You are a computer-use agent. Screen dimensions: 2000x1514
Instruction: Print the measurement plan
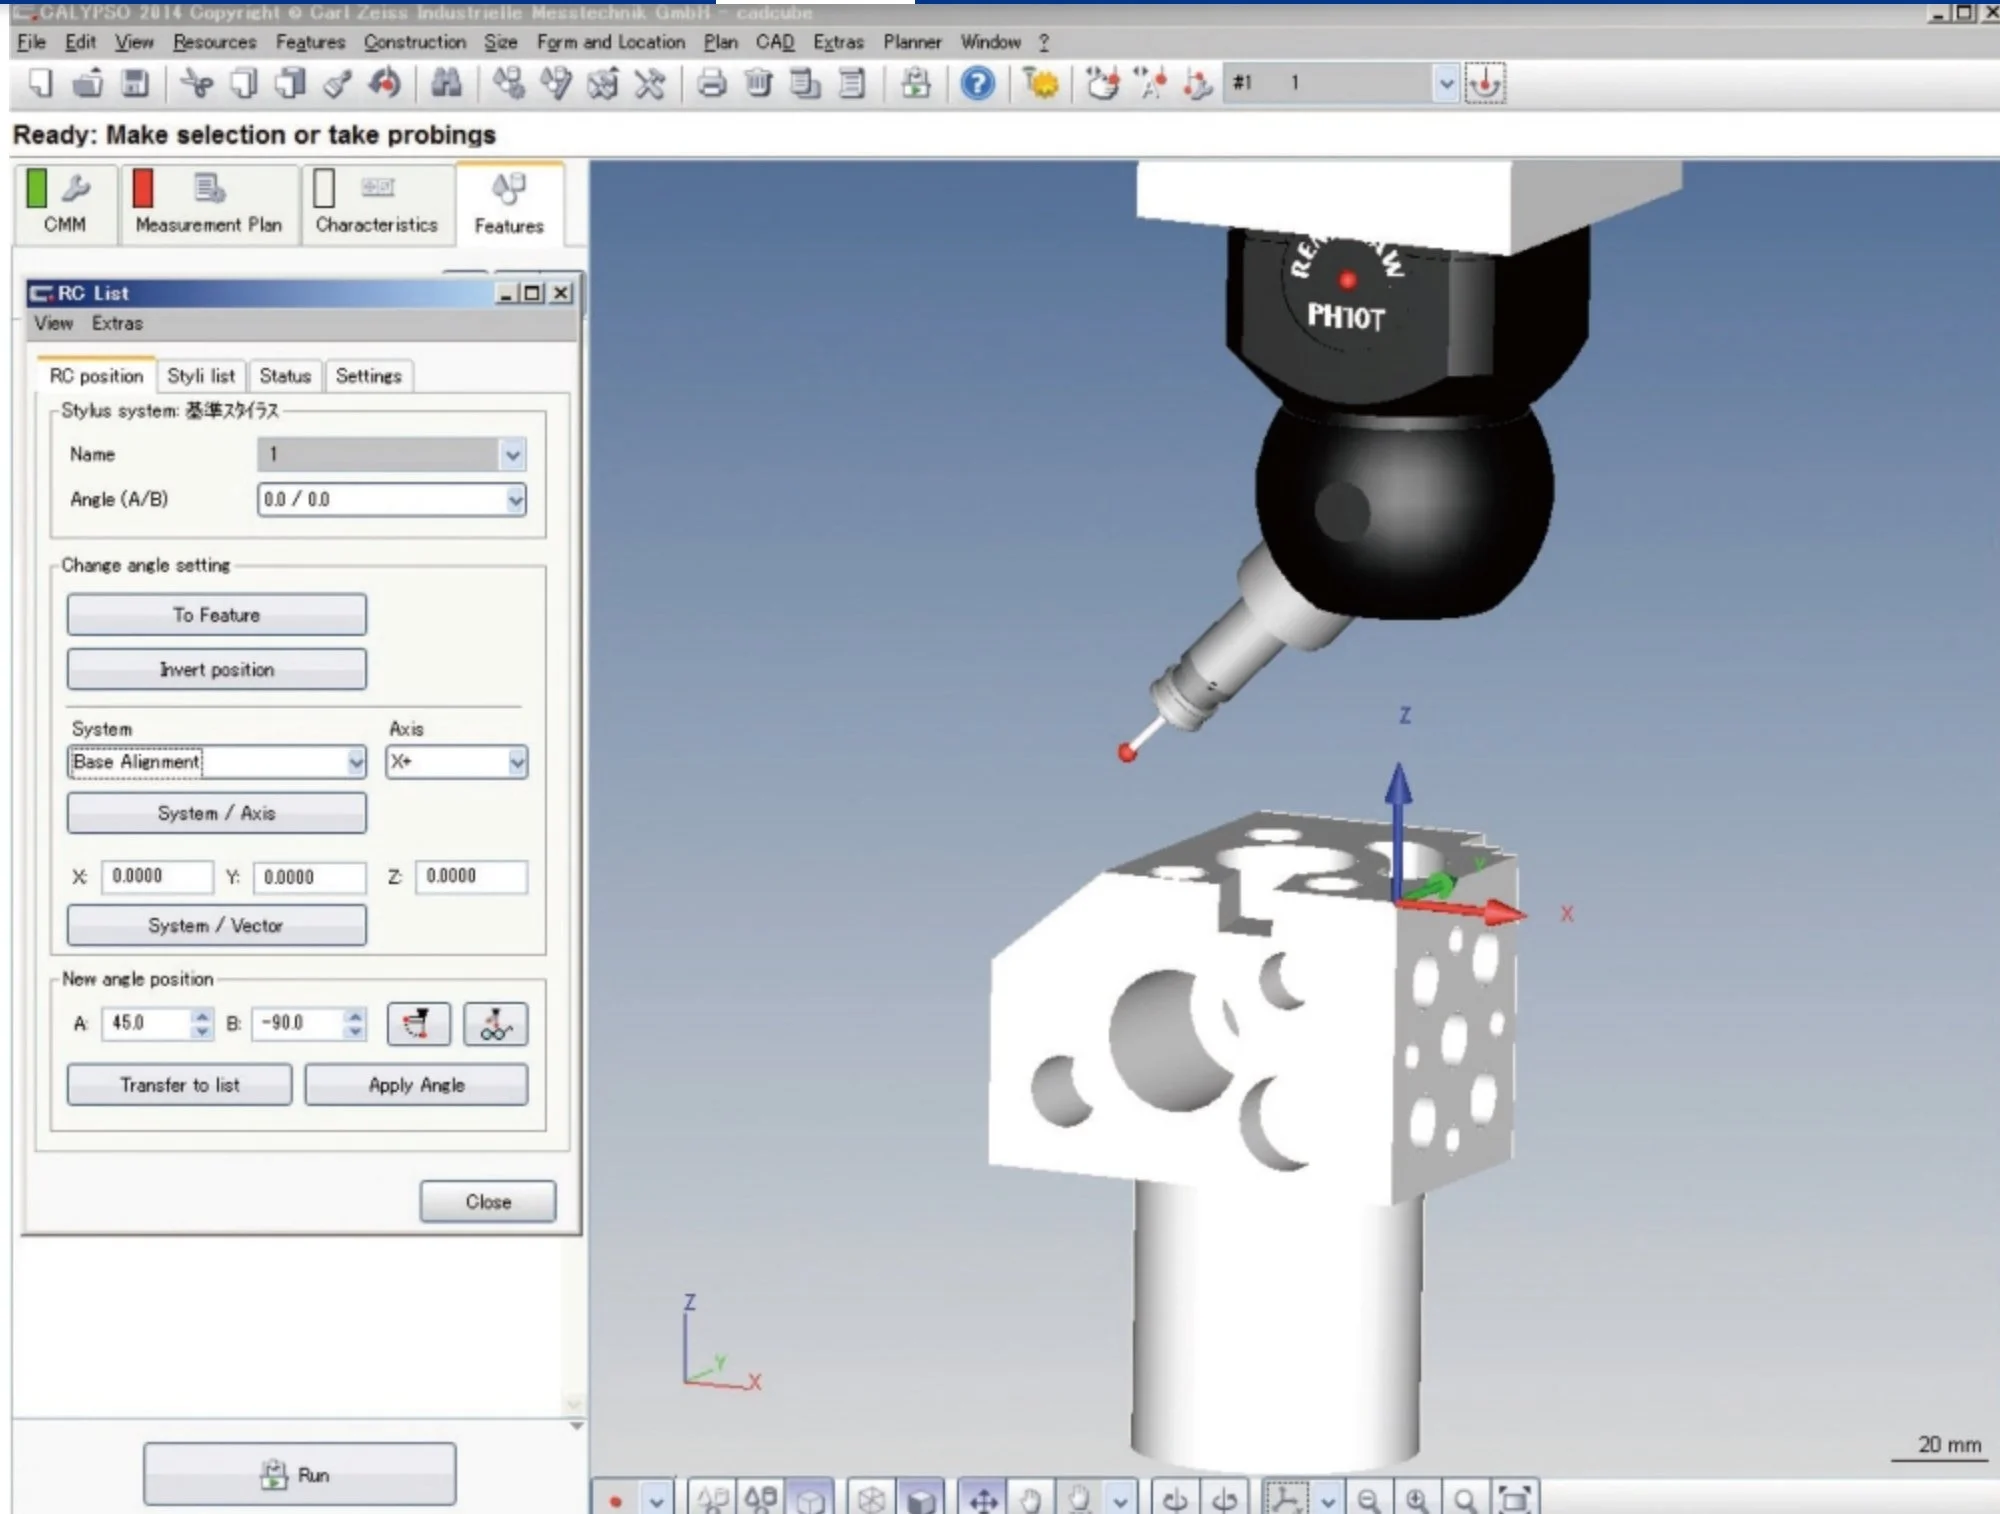[712, 84]
